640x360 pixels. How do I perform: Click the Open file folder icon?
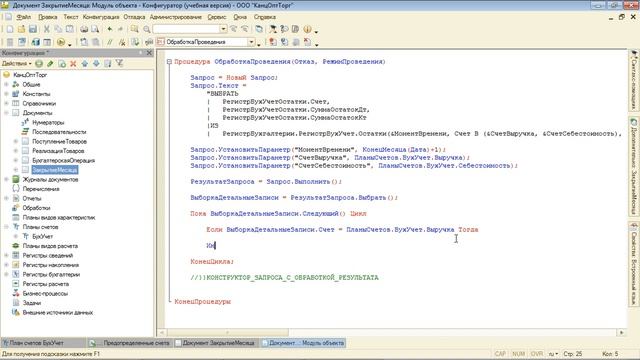tap(21, 29)
